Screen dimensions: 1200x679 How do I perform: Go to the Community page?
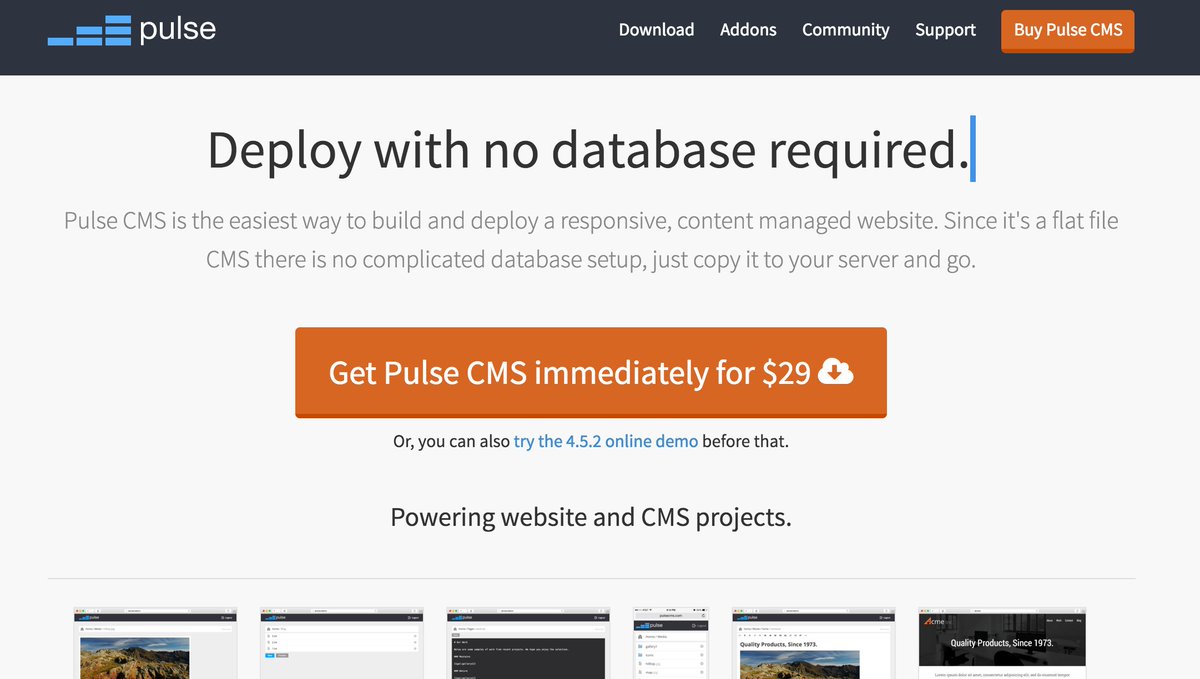coord(845,30)
